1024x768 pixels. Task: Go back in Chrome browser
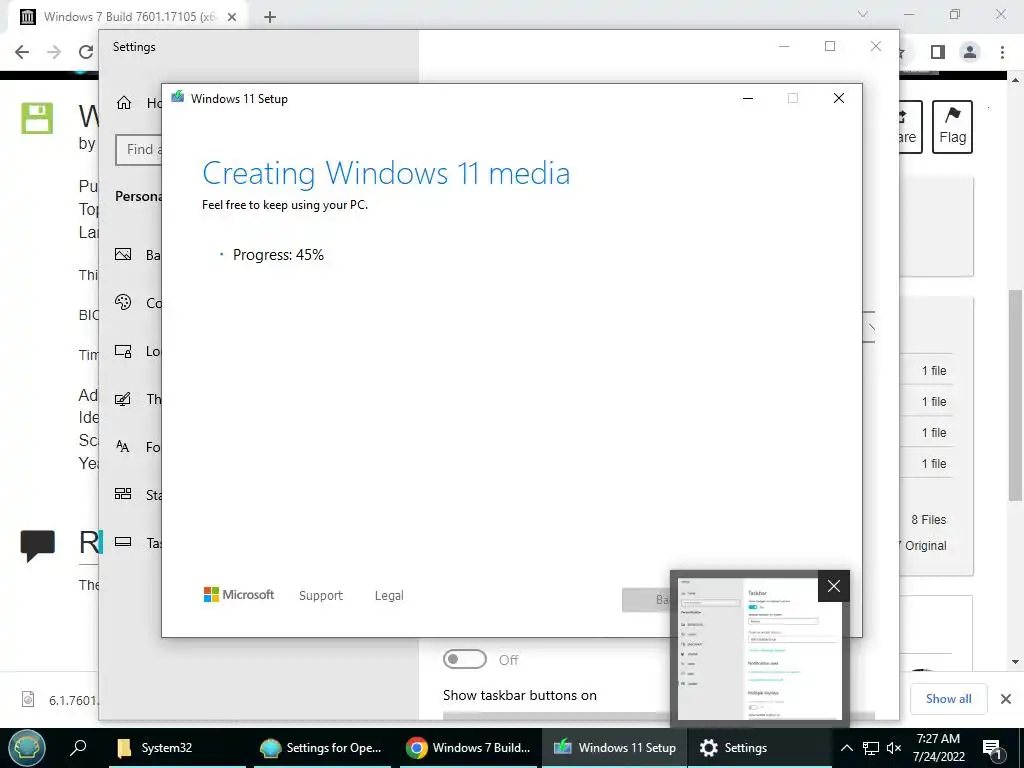pyautogui.click(x=22, y=52)
